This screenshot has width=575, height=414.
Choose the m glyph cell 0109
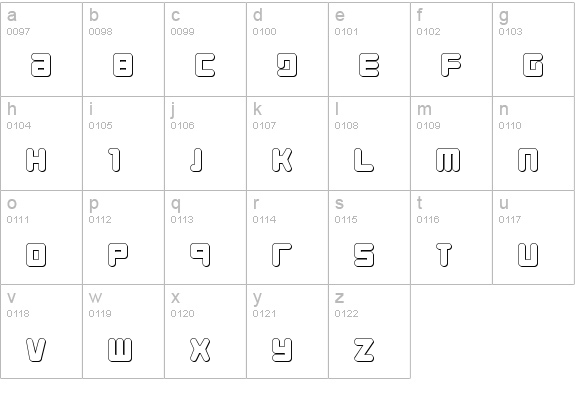tap(451, 143)
